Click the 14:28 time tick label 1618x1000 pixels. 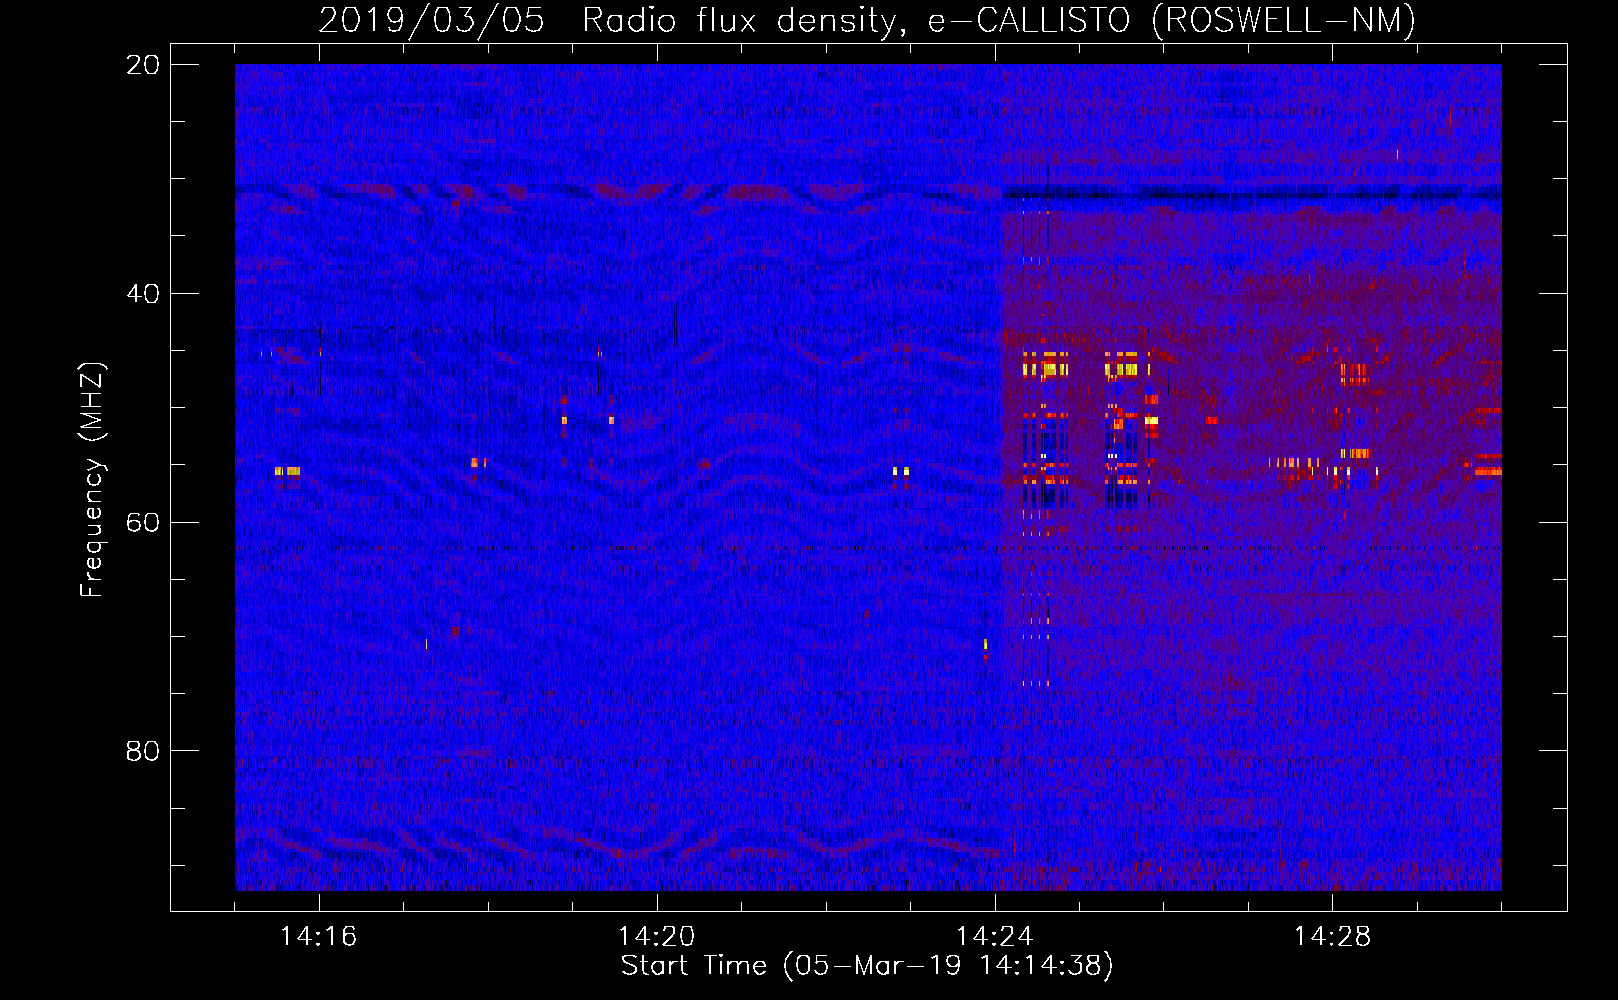[x=1332, y=937]
